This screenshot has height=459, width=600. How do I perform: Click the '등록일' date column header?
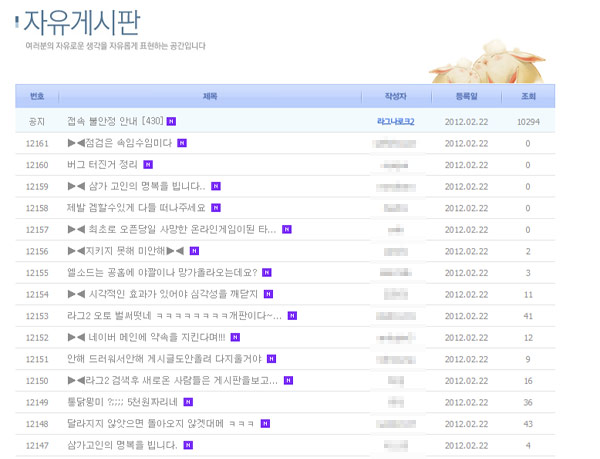click(466, 97)
